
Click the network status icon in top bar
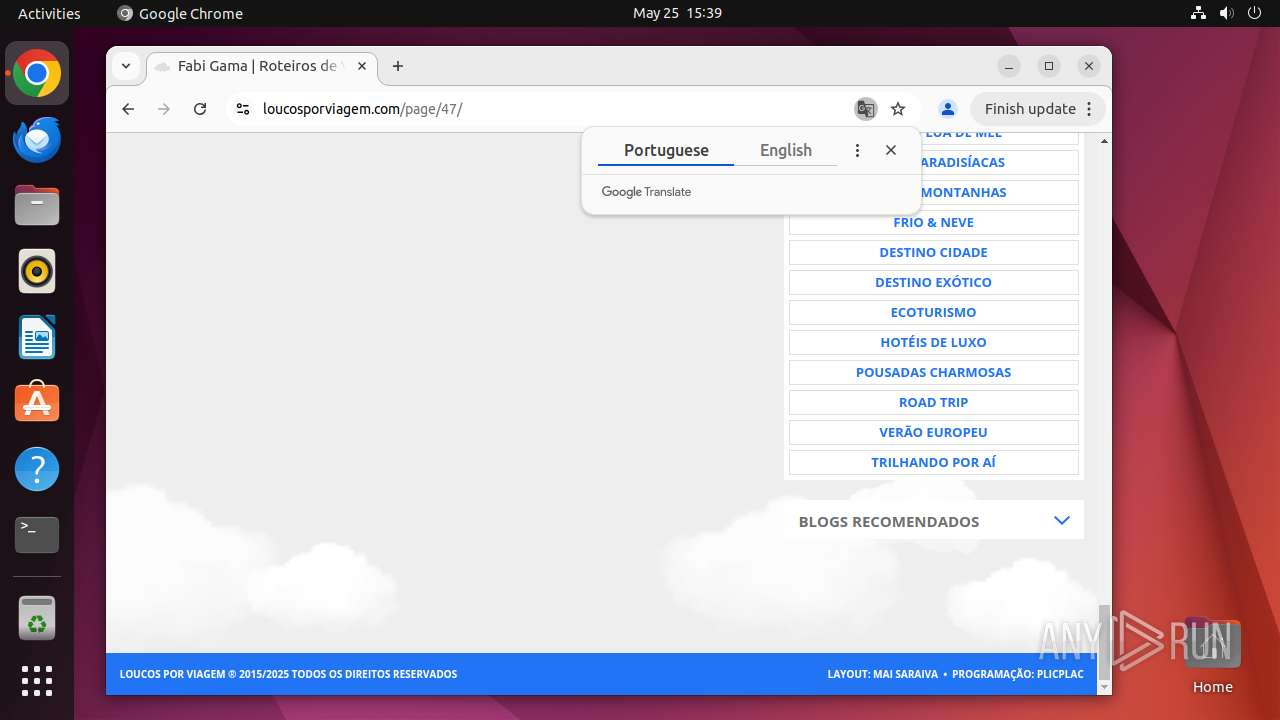point(1199,13)
